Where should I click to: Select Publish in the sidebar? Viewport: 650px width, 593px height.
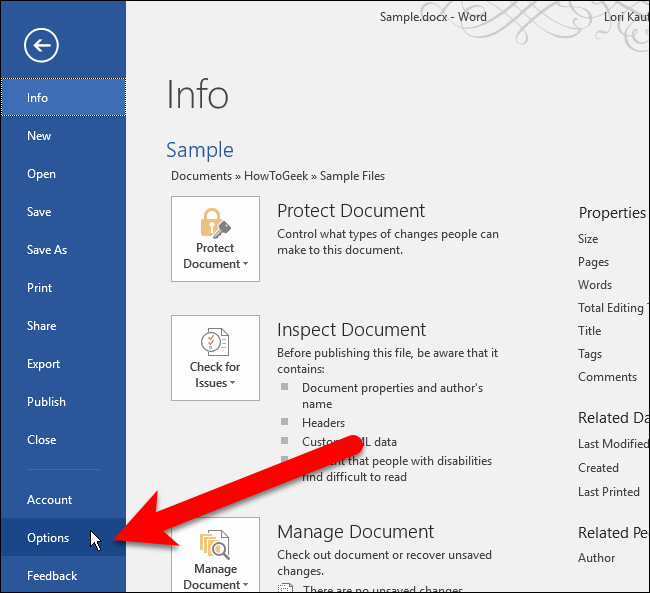click(63, 402)
